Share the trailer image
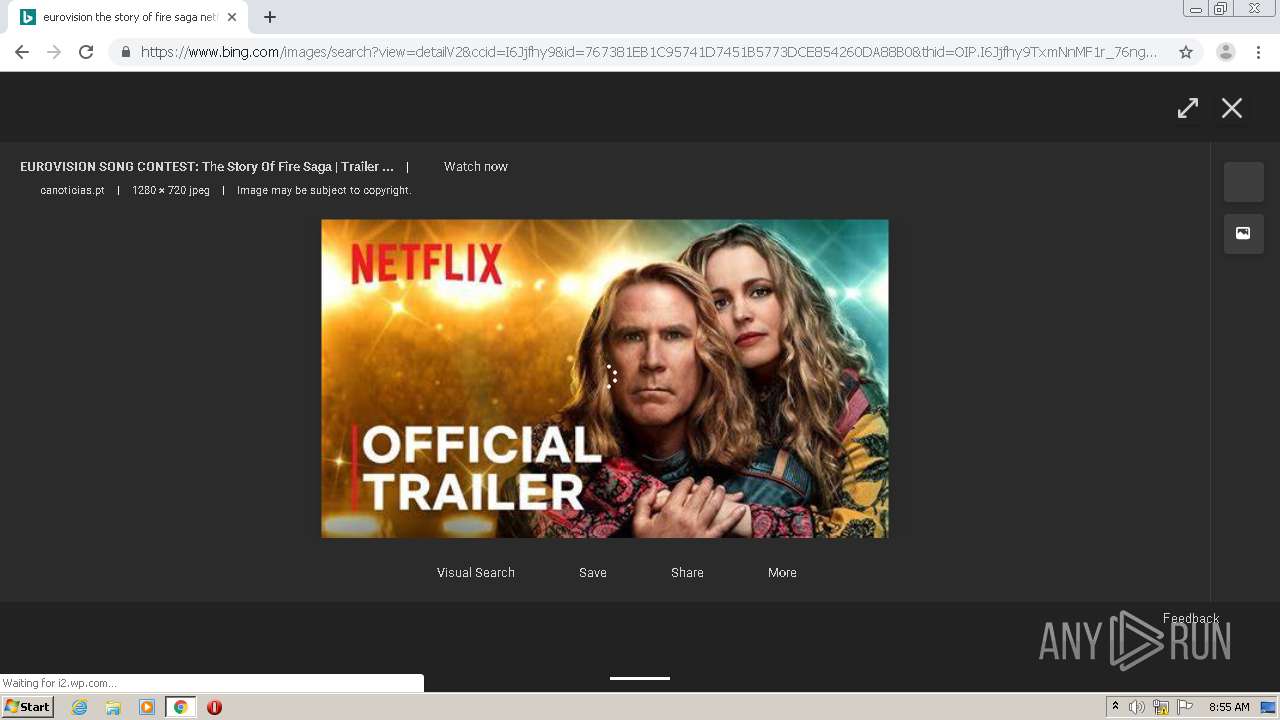Image resolution: width=1280 pixels, height=720 pixels. point(687,573)
